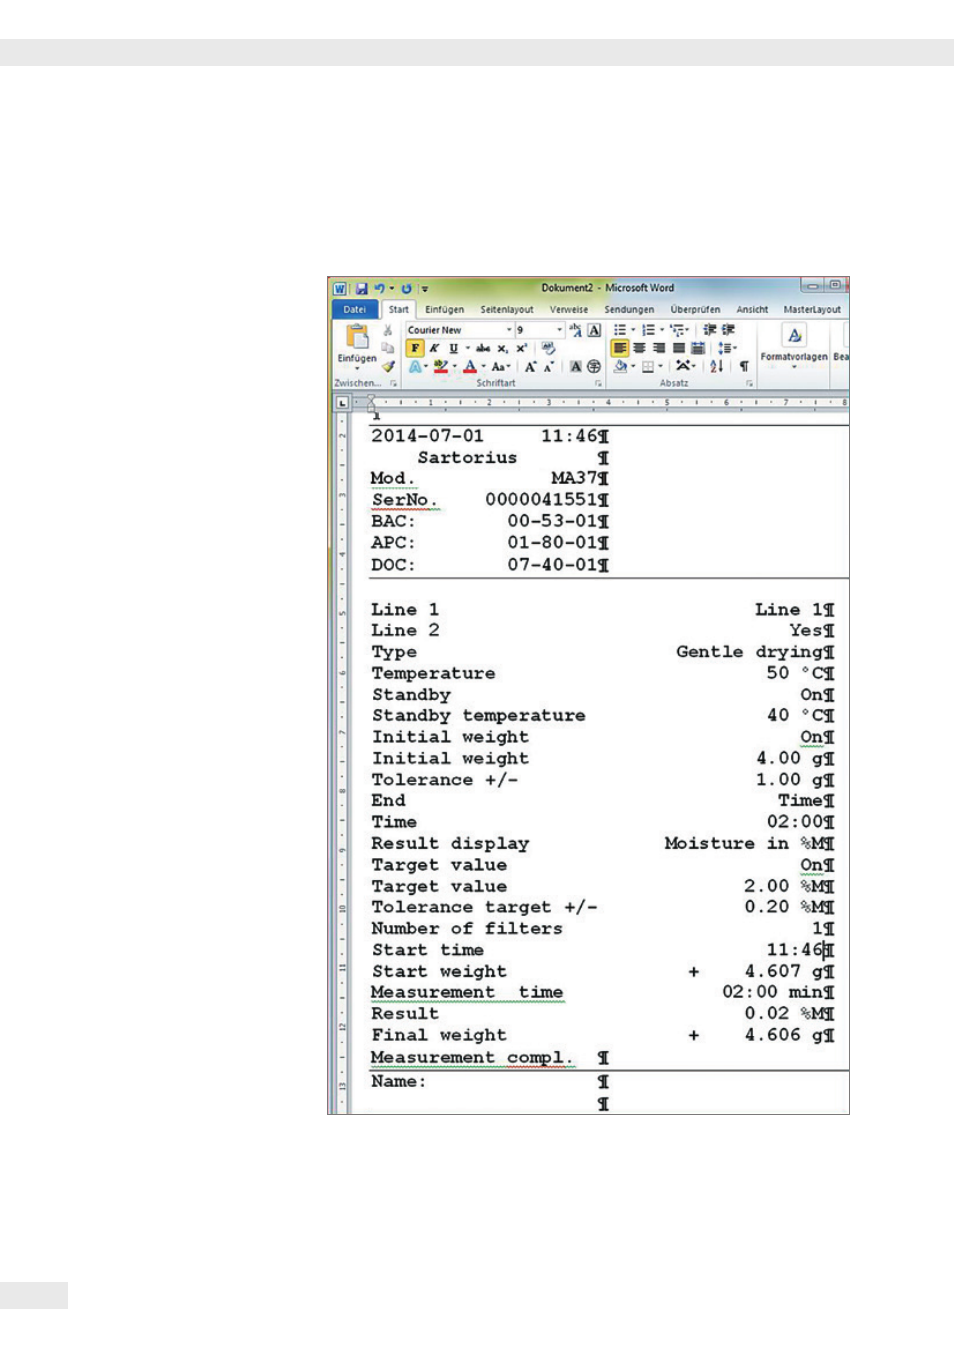Copy the selection with the copy icon

tap(388, 348)
